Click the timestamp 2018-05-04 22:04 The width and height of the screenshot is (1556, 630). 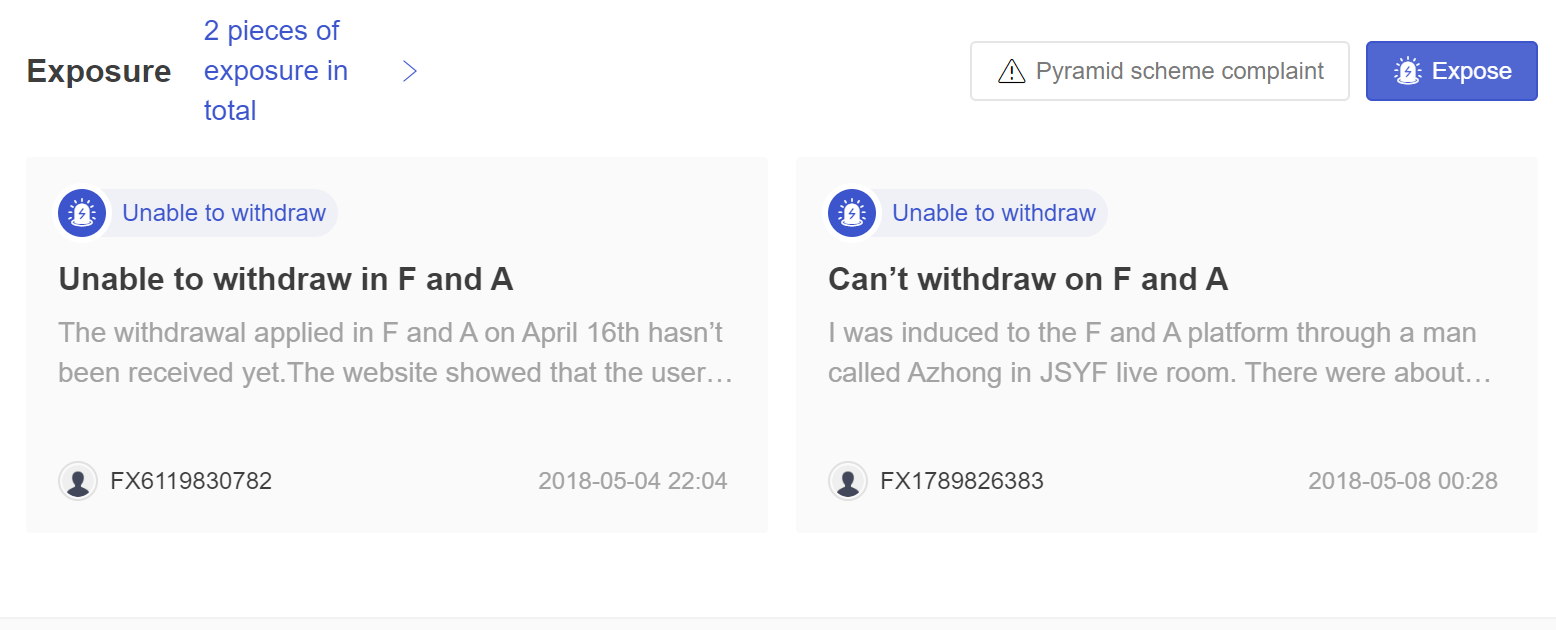pos(633,481)
